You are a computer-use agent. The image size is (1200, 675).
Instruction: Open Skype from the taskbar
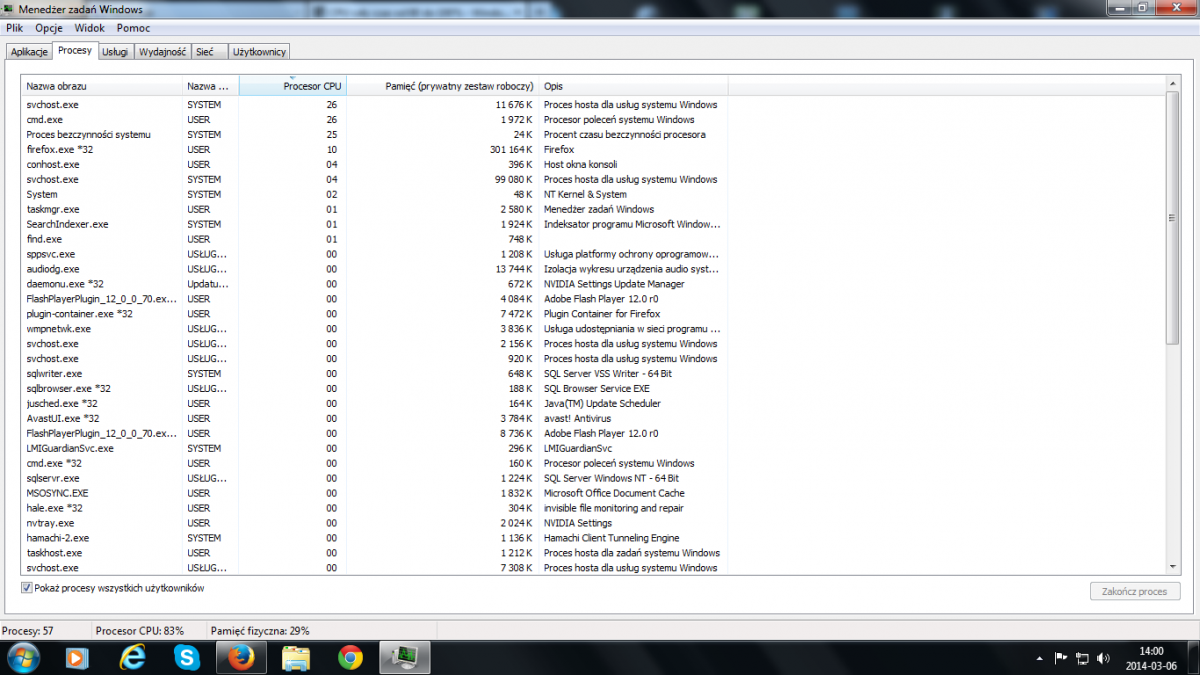click(x=186, y=657)
